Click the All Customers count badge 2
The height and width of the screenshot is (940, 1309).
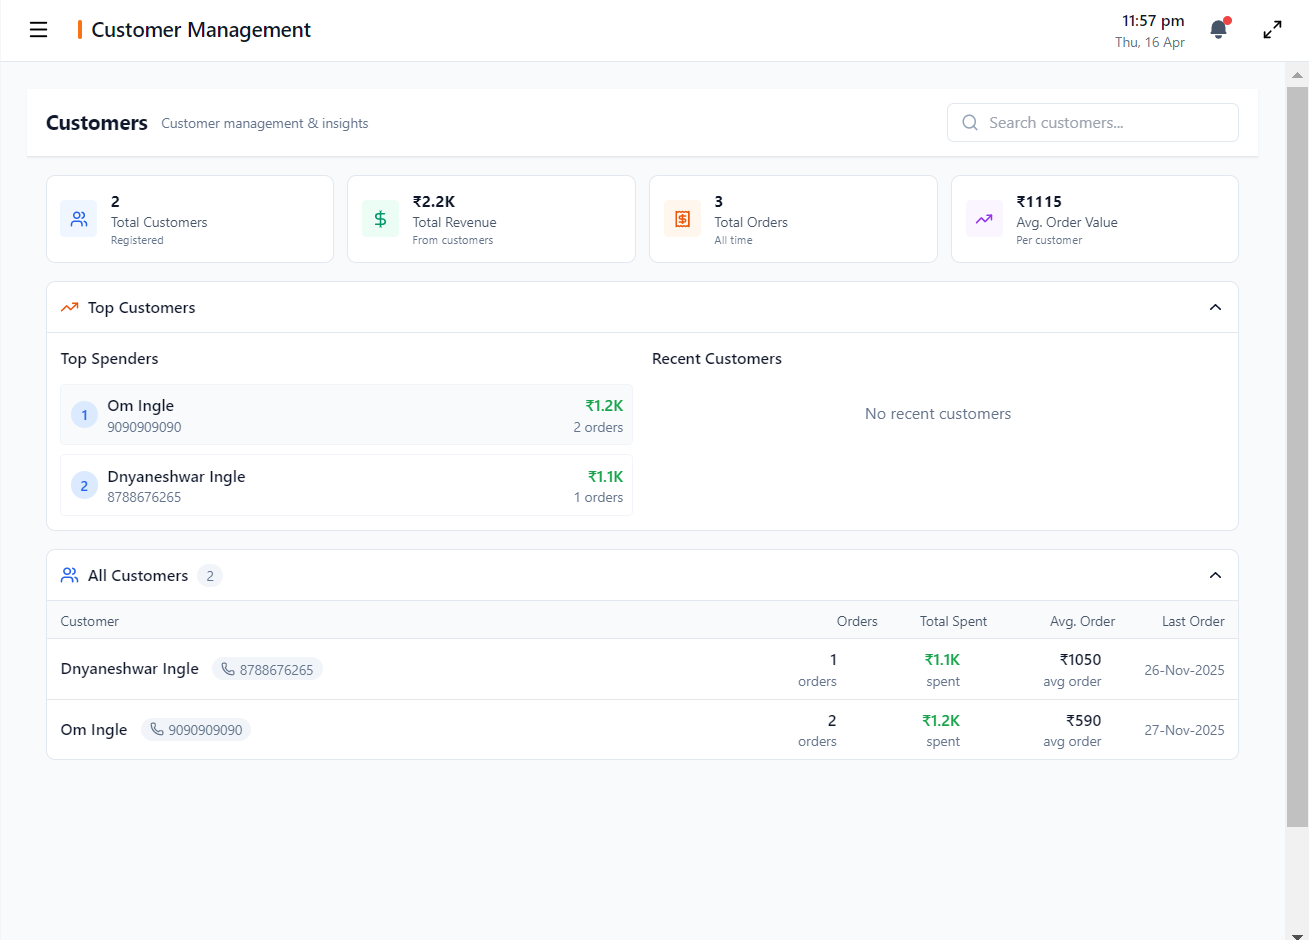210,576
